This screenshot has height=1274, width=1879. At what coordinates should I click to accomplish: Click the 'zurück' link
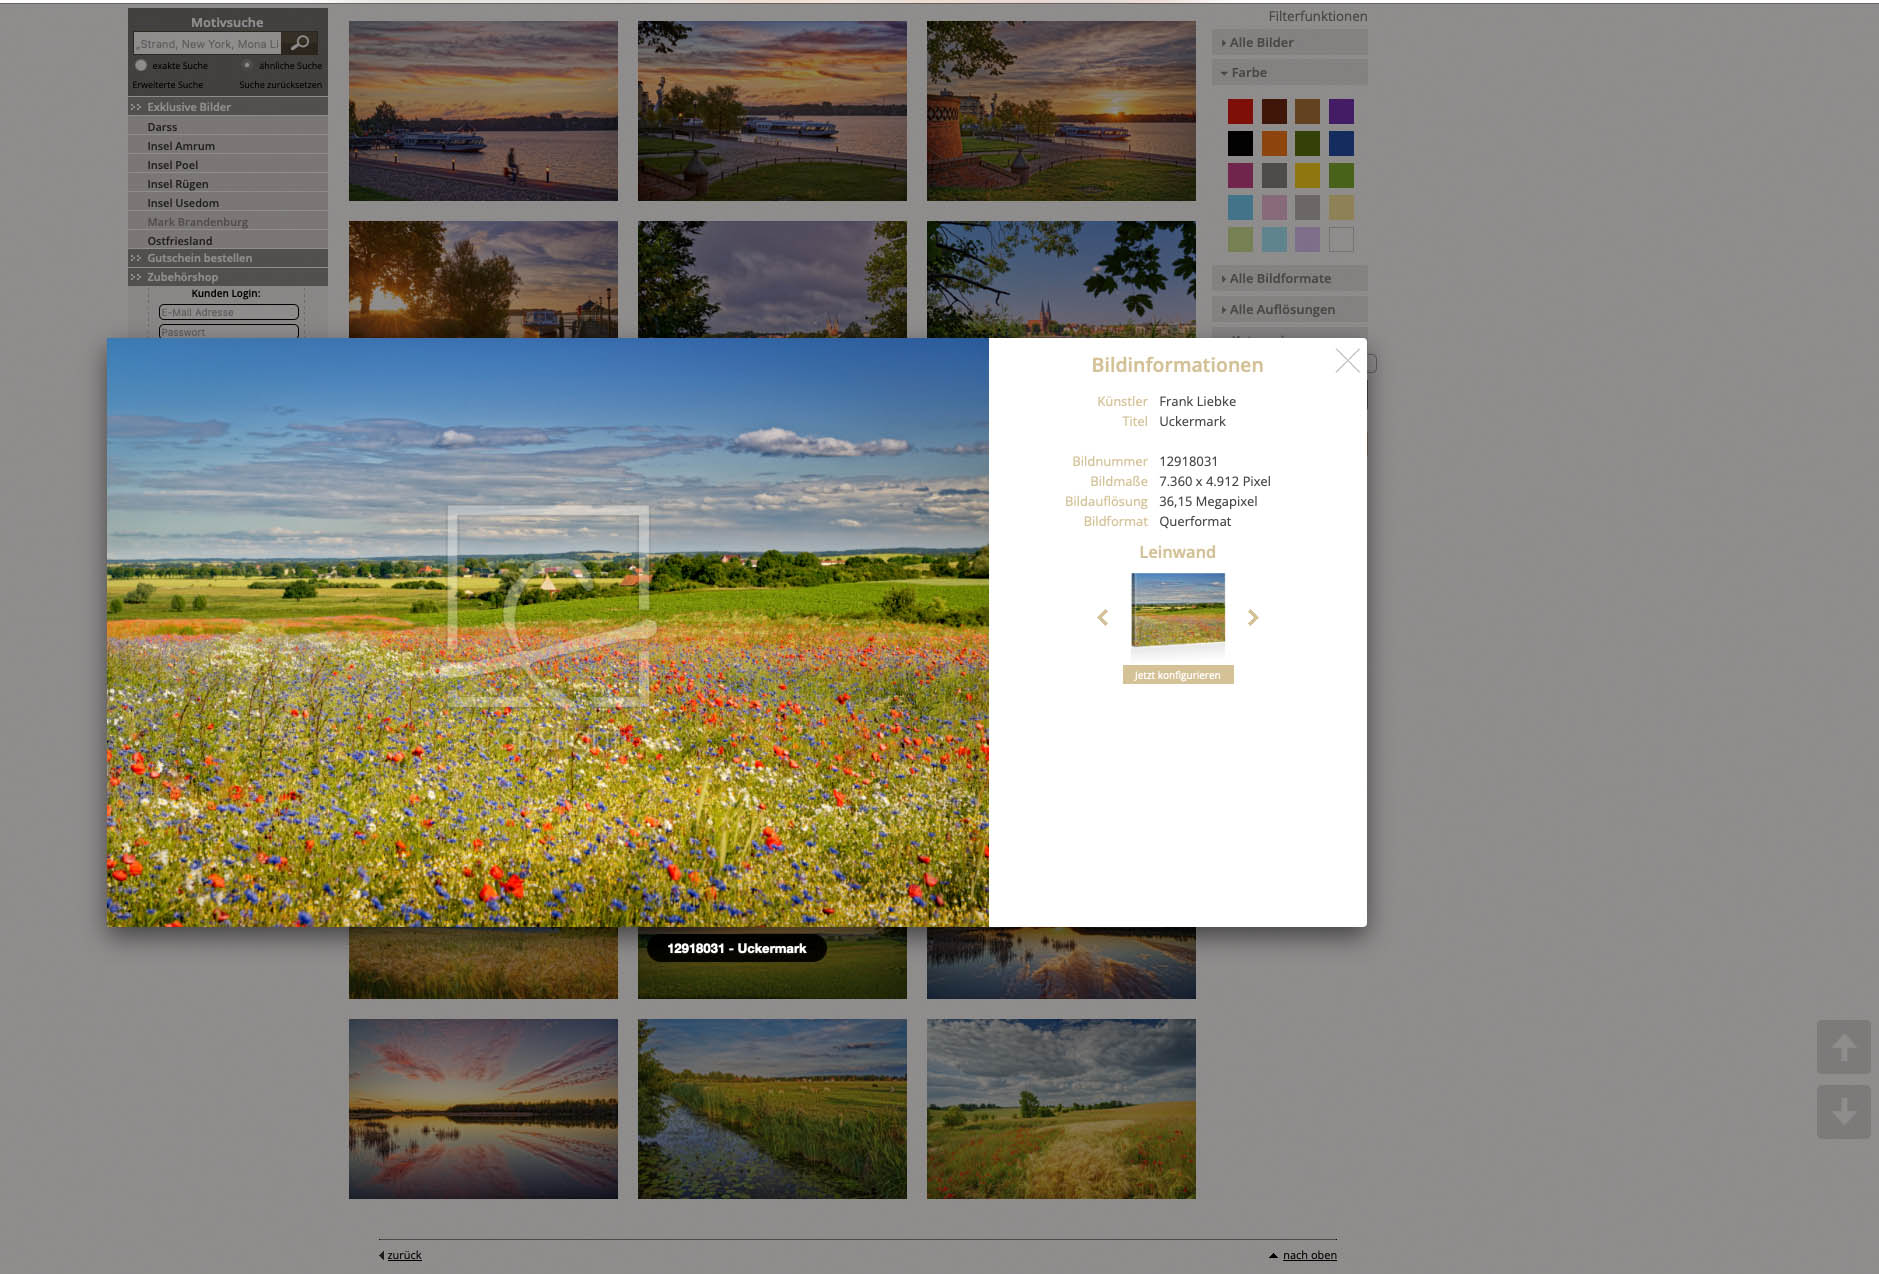click(404, 1255)
